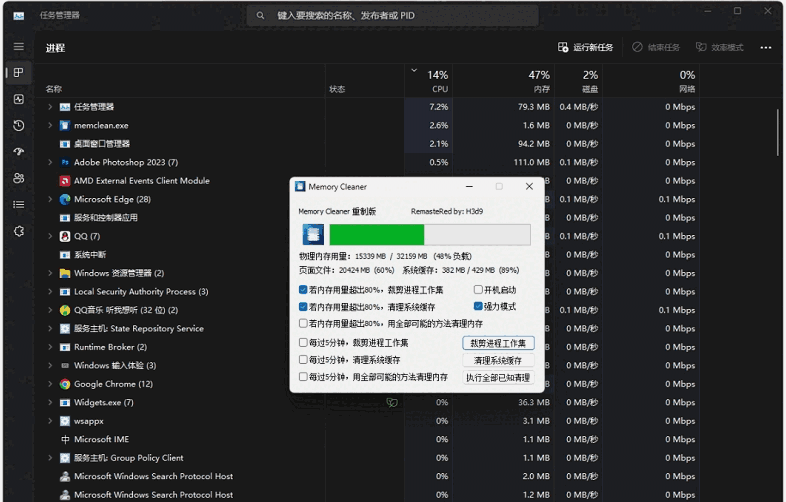Click the three-dots more options icon
The image size is (786, 502).
766,47
